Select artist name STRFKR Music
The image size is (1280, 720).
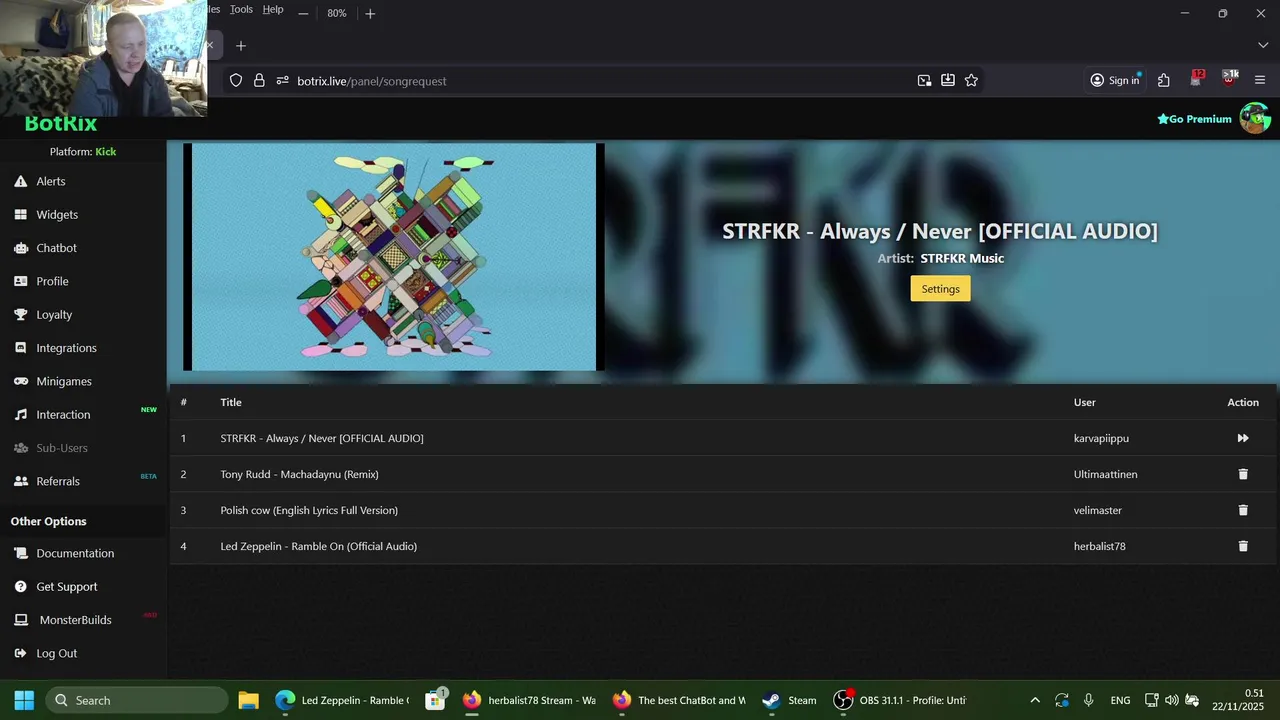962,258
